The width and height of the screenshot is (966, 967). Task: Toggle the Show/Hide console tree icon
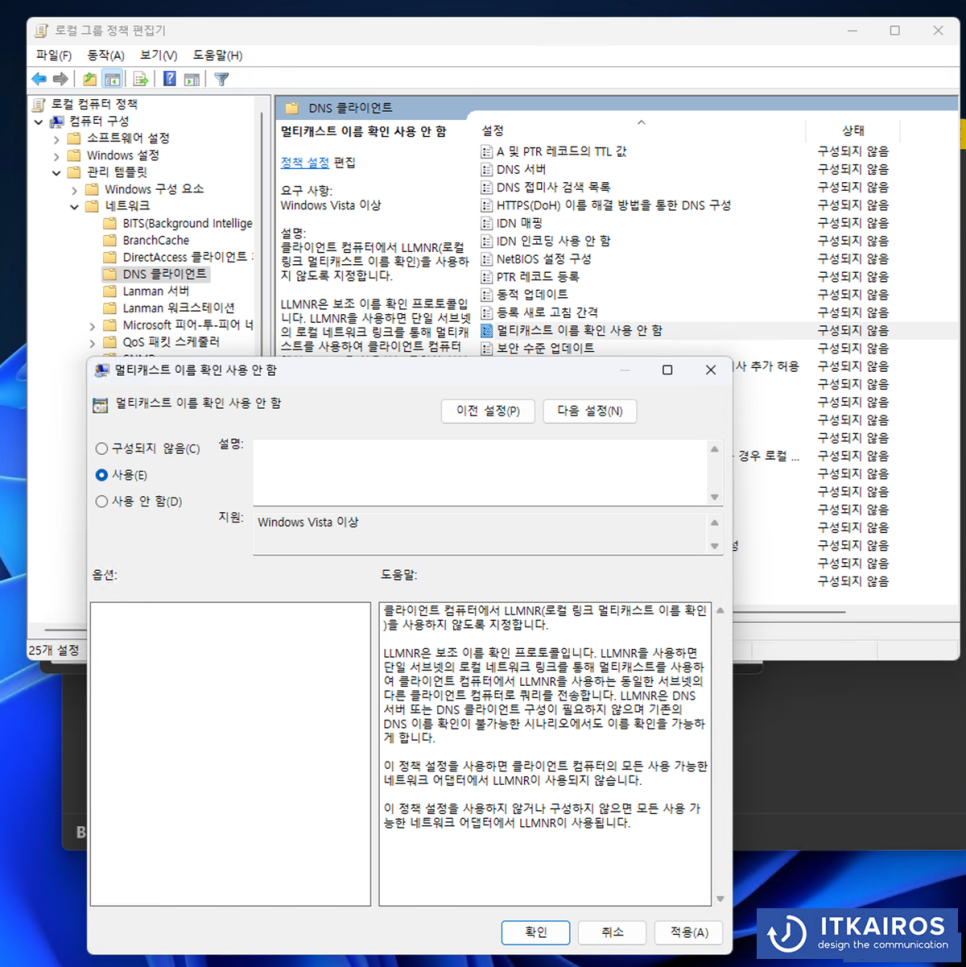[112, 79]
